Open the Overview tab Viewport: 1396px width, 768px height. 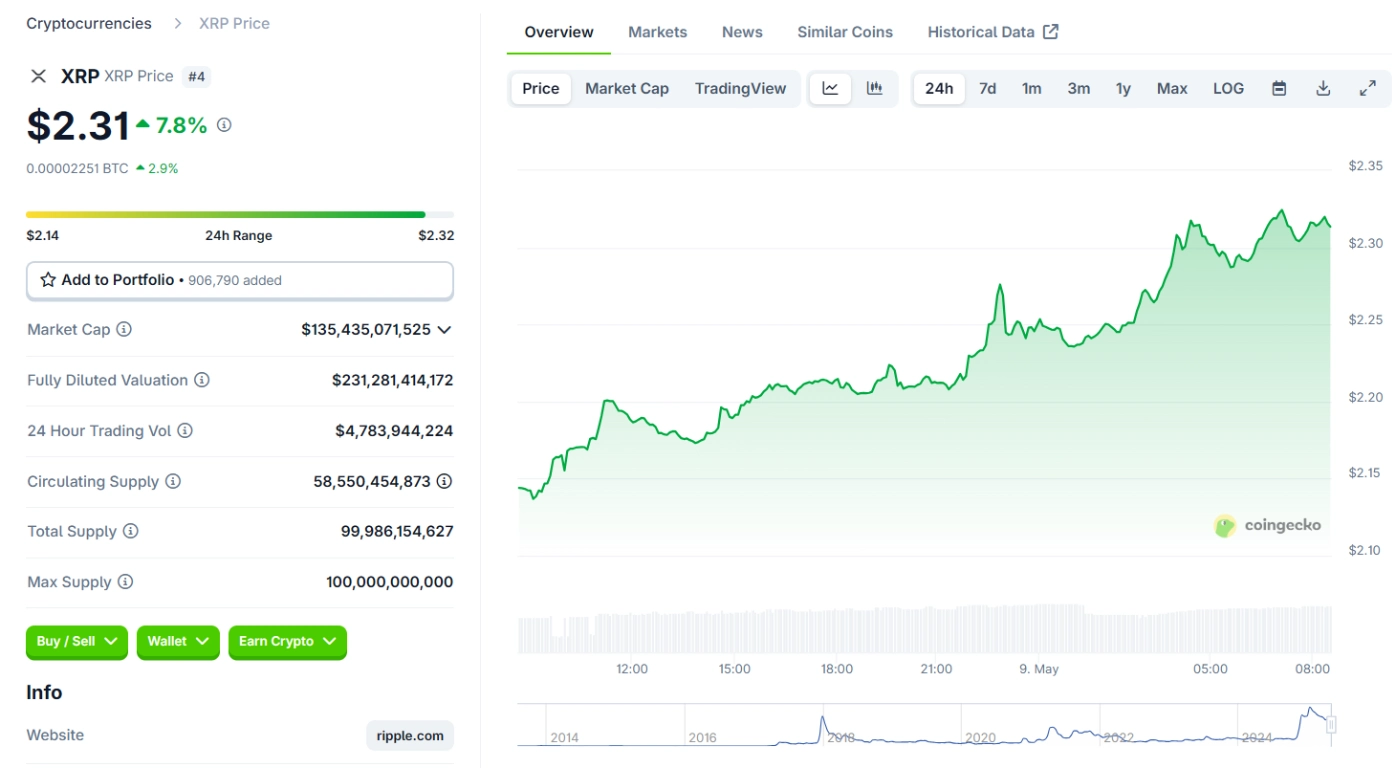click(x=559, y=32)
